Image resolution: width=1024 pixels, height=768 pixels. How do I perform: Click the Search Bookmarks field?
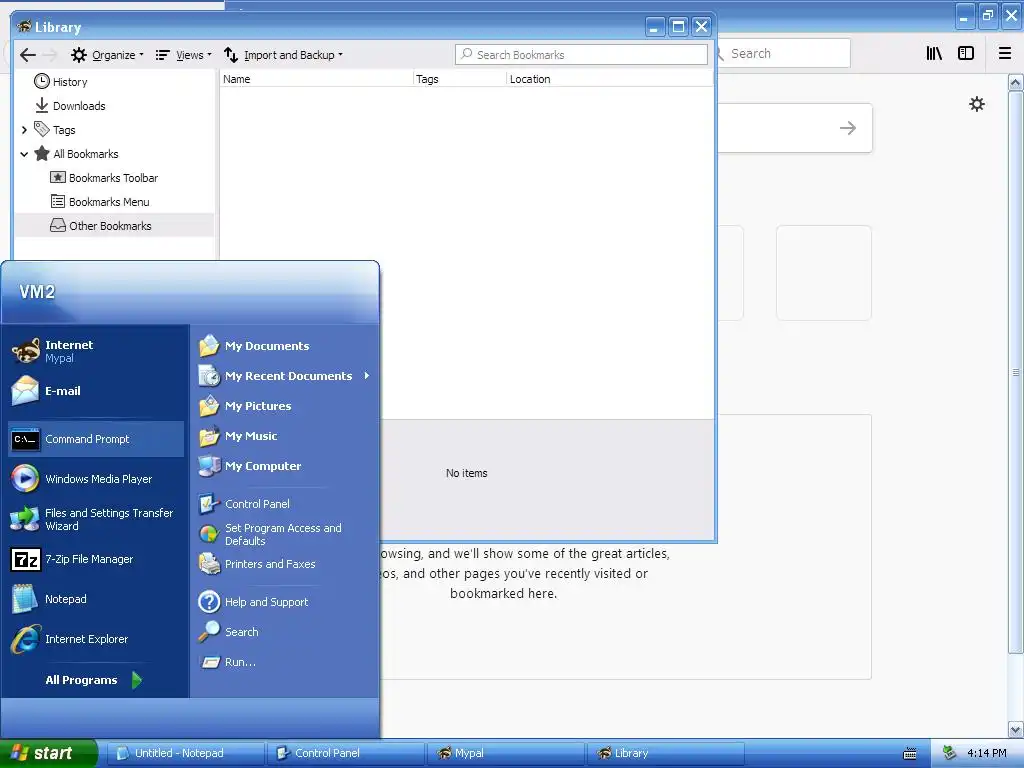(581, 55)
